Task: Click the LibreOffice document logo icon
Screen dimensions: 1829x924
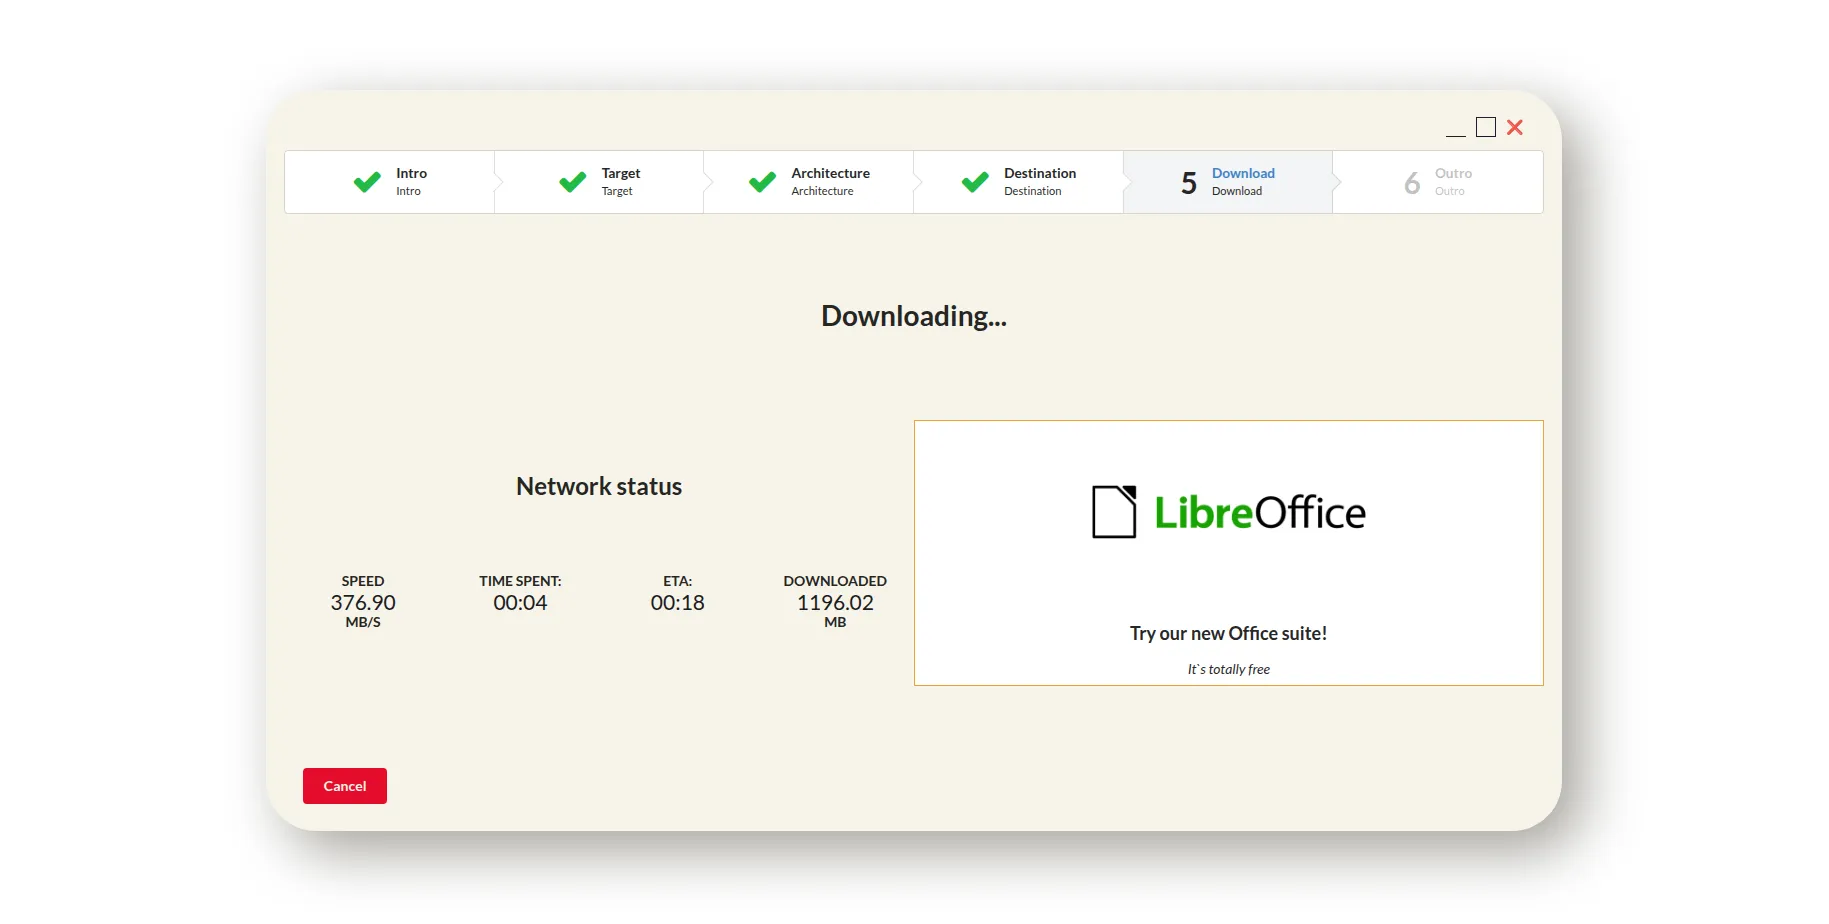Action: 1114,512
